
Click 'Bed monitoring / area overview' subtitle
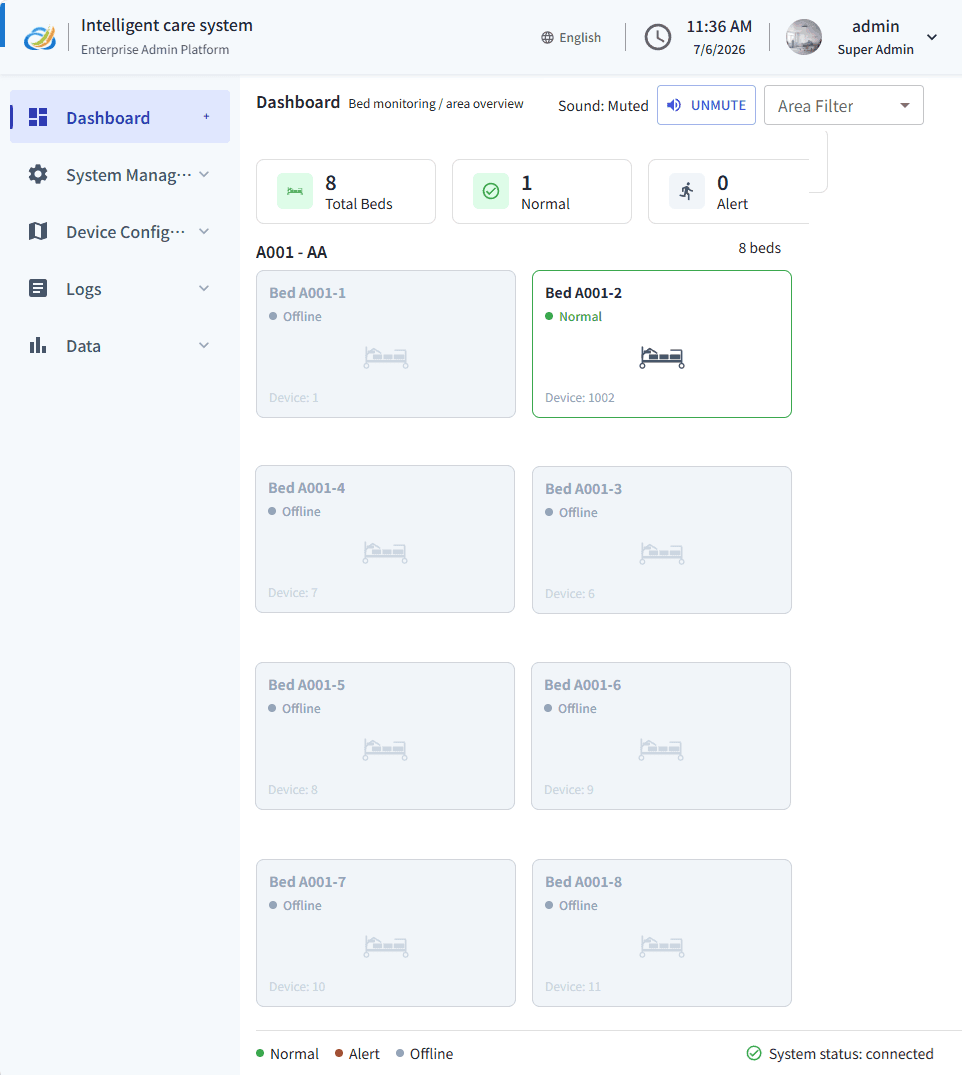point(435,104)
